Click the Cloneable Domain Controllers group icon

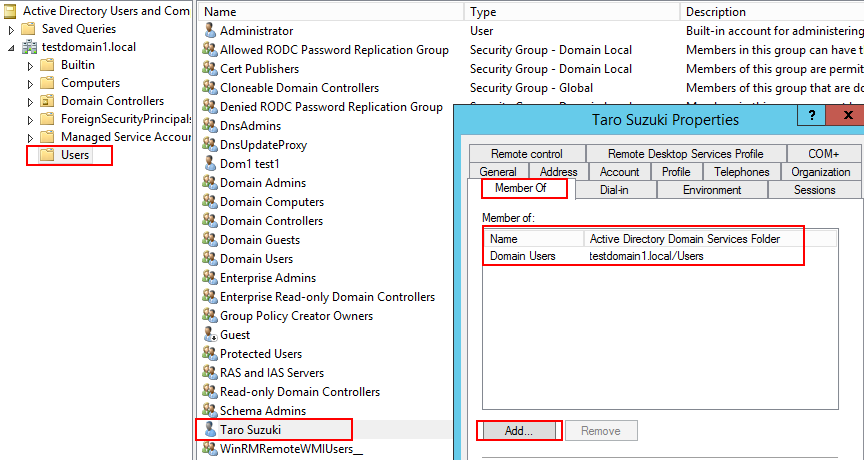click(210, 88)
